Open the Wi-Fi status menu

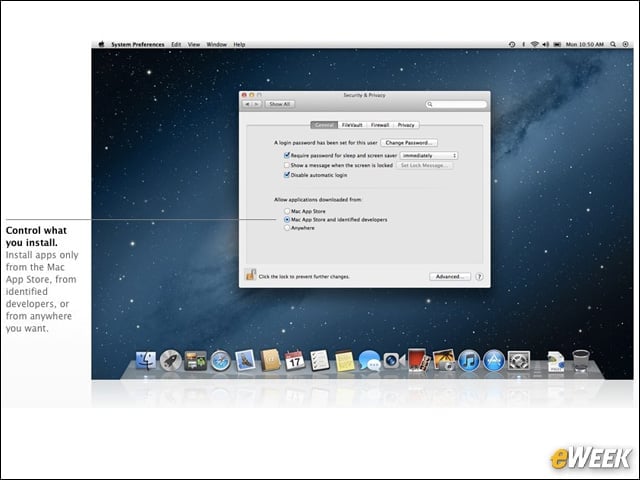pyautogui.click(x=534, y=44)
